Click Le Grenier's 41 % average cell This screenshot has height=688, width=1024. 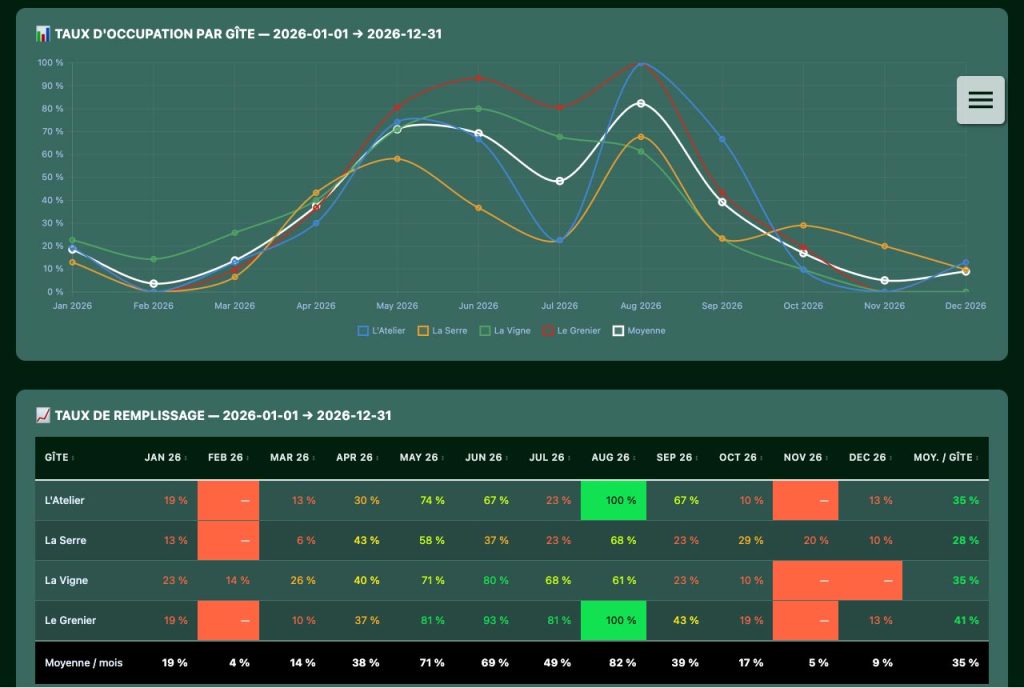[946, 620]
